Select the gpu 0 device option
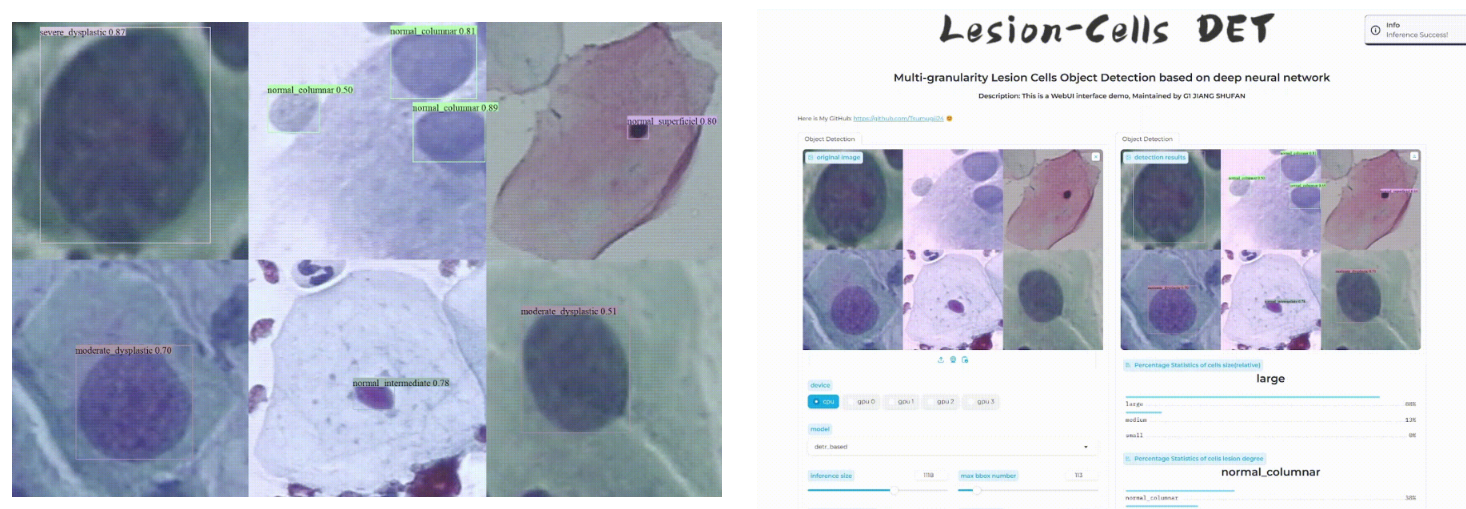 [x=861, y=401]
